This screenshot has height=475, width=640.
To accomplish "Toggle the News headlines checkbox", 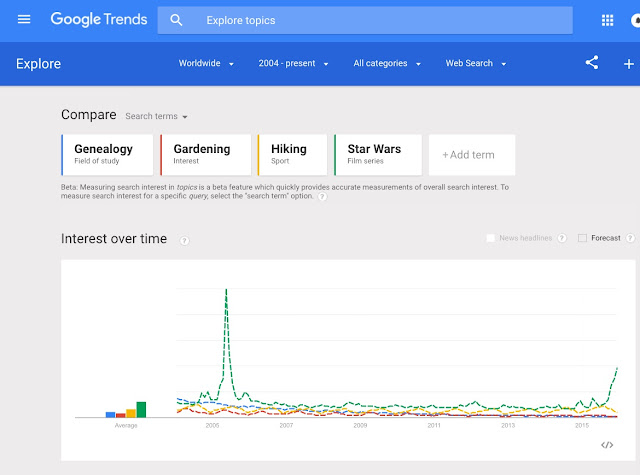I will 491,238.
